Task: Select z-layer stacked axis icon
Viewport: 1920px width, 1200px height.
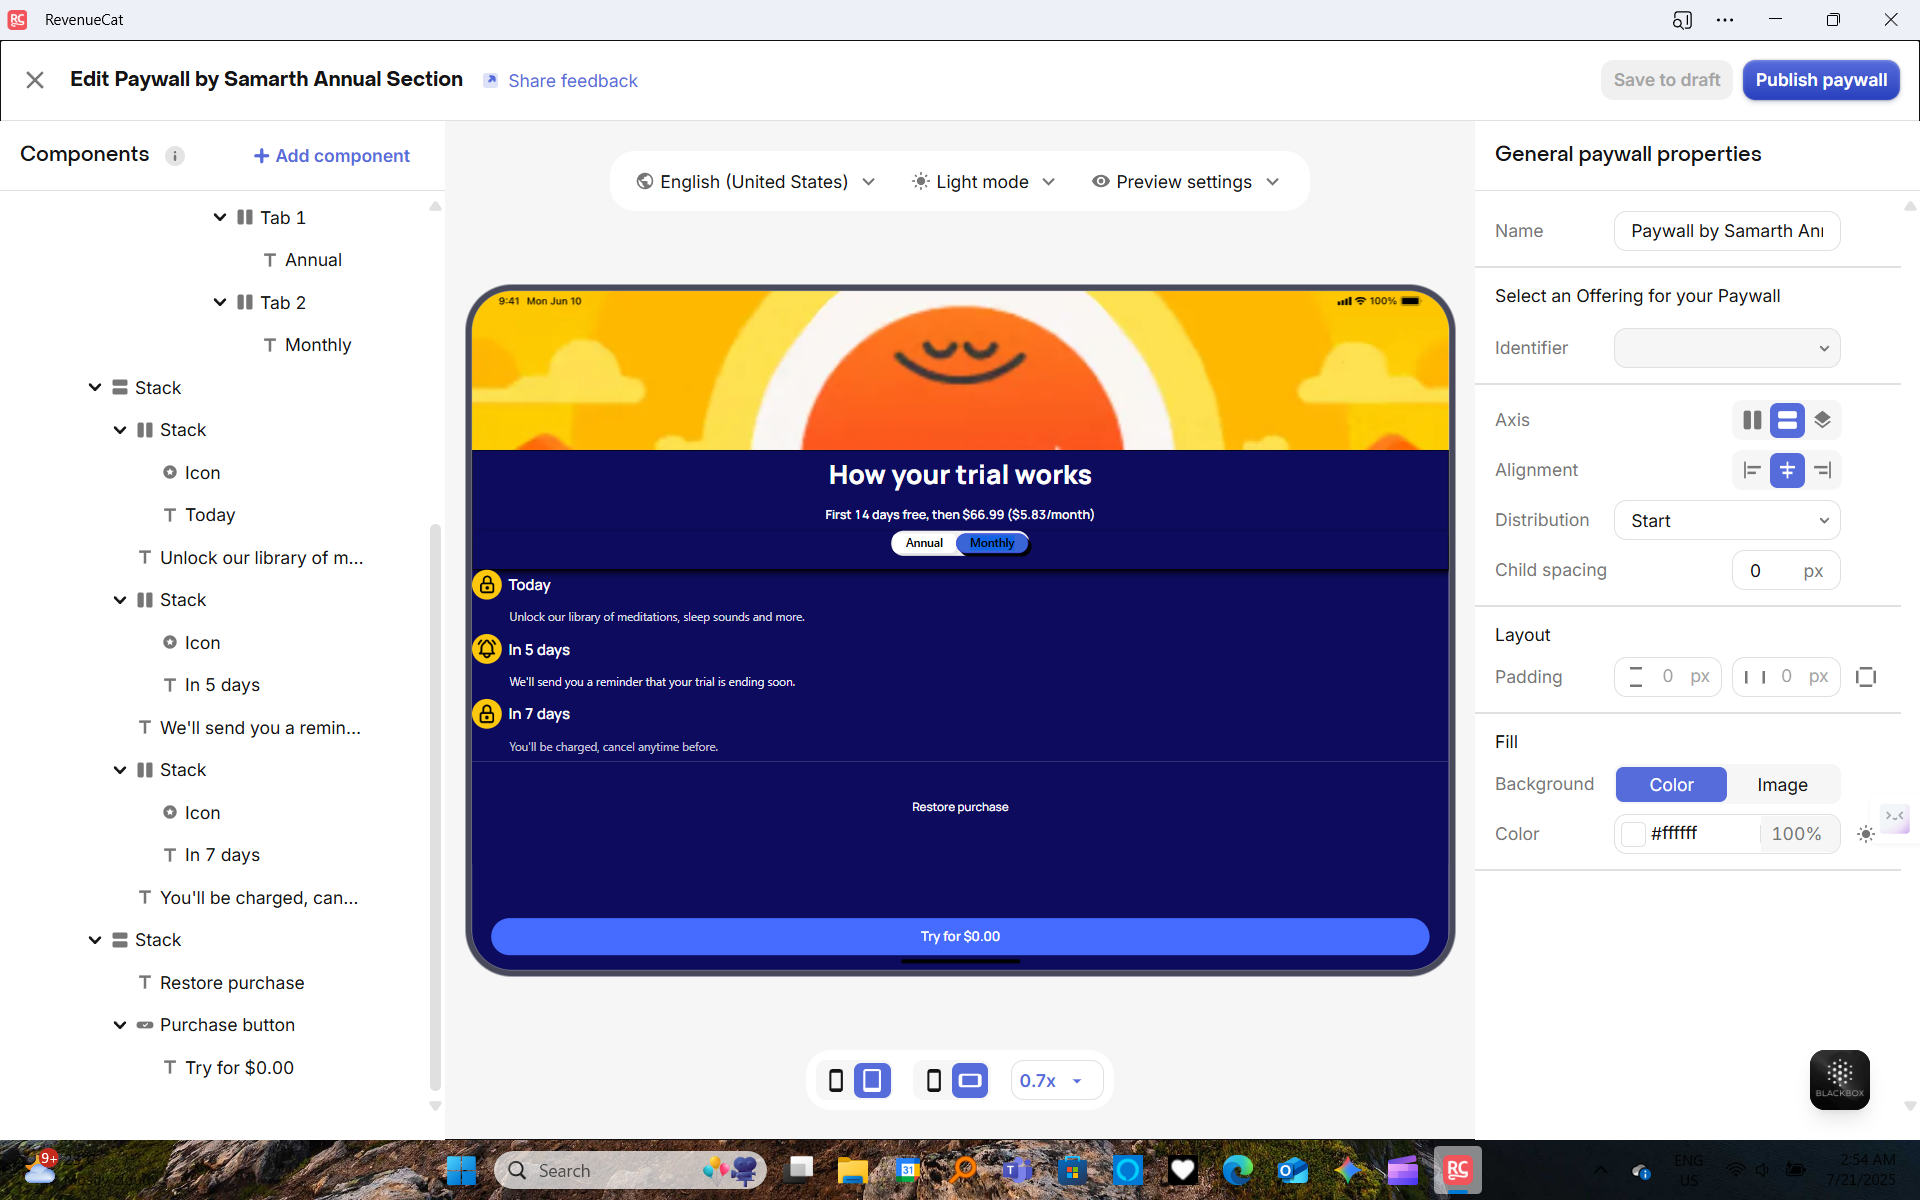Action: (1822, 420)
